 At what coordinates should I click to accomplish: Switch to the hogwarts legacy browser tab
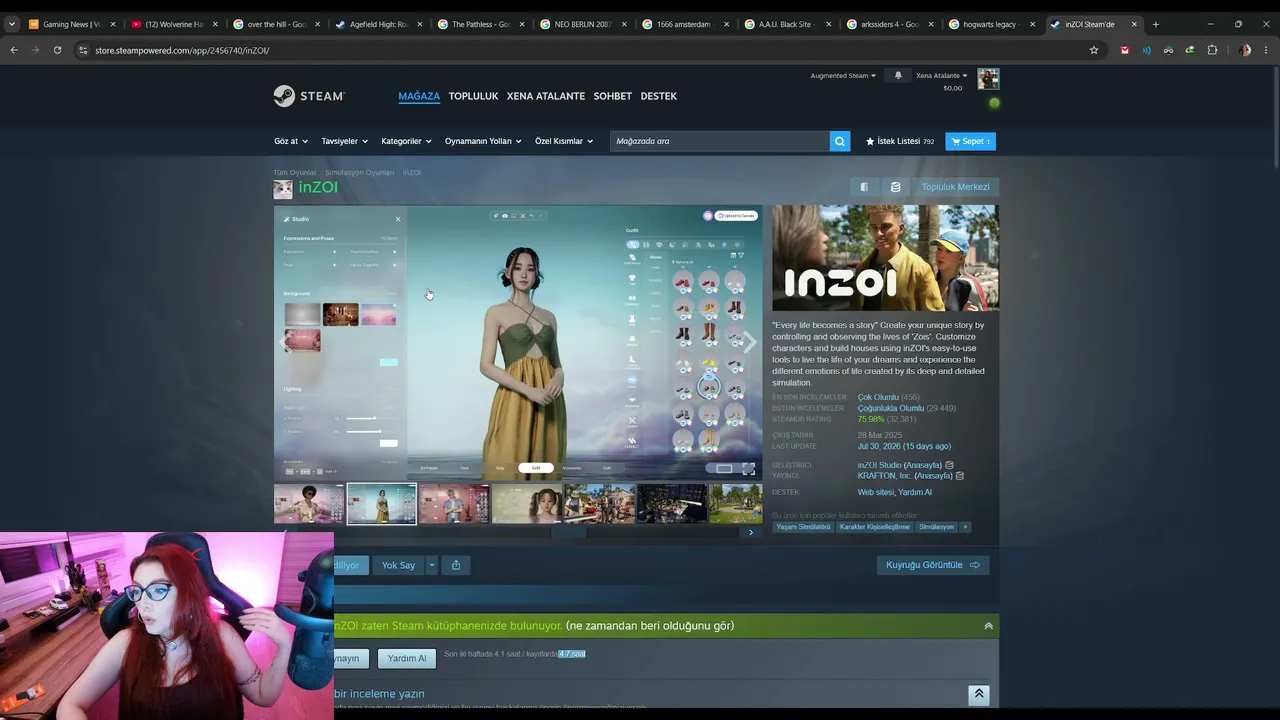991,24
